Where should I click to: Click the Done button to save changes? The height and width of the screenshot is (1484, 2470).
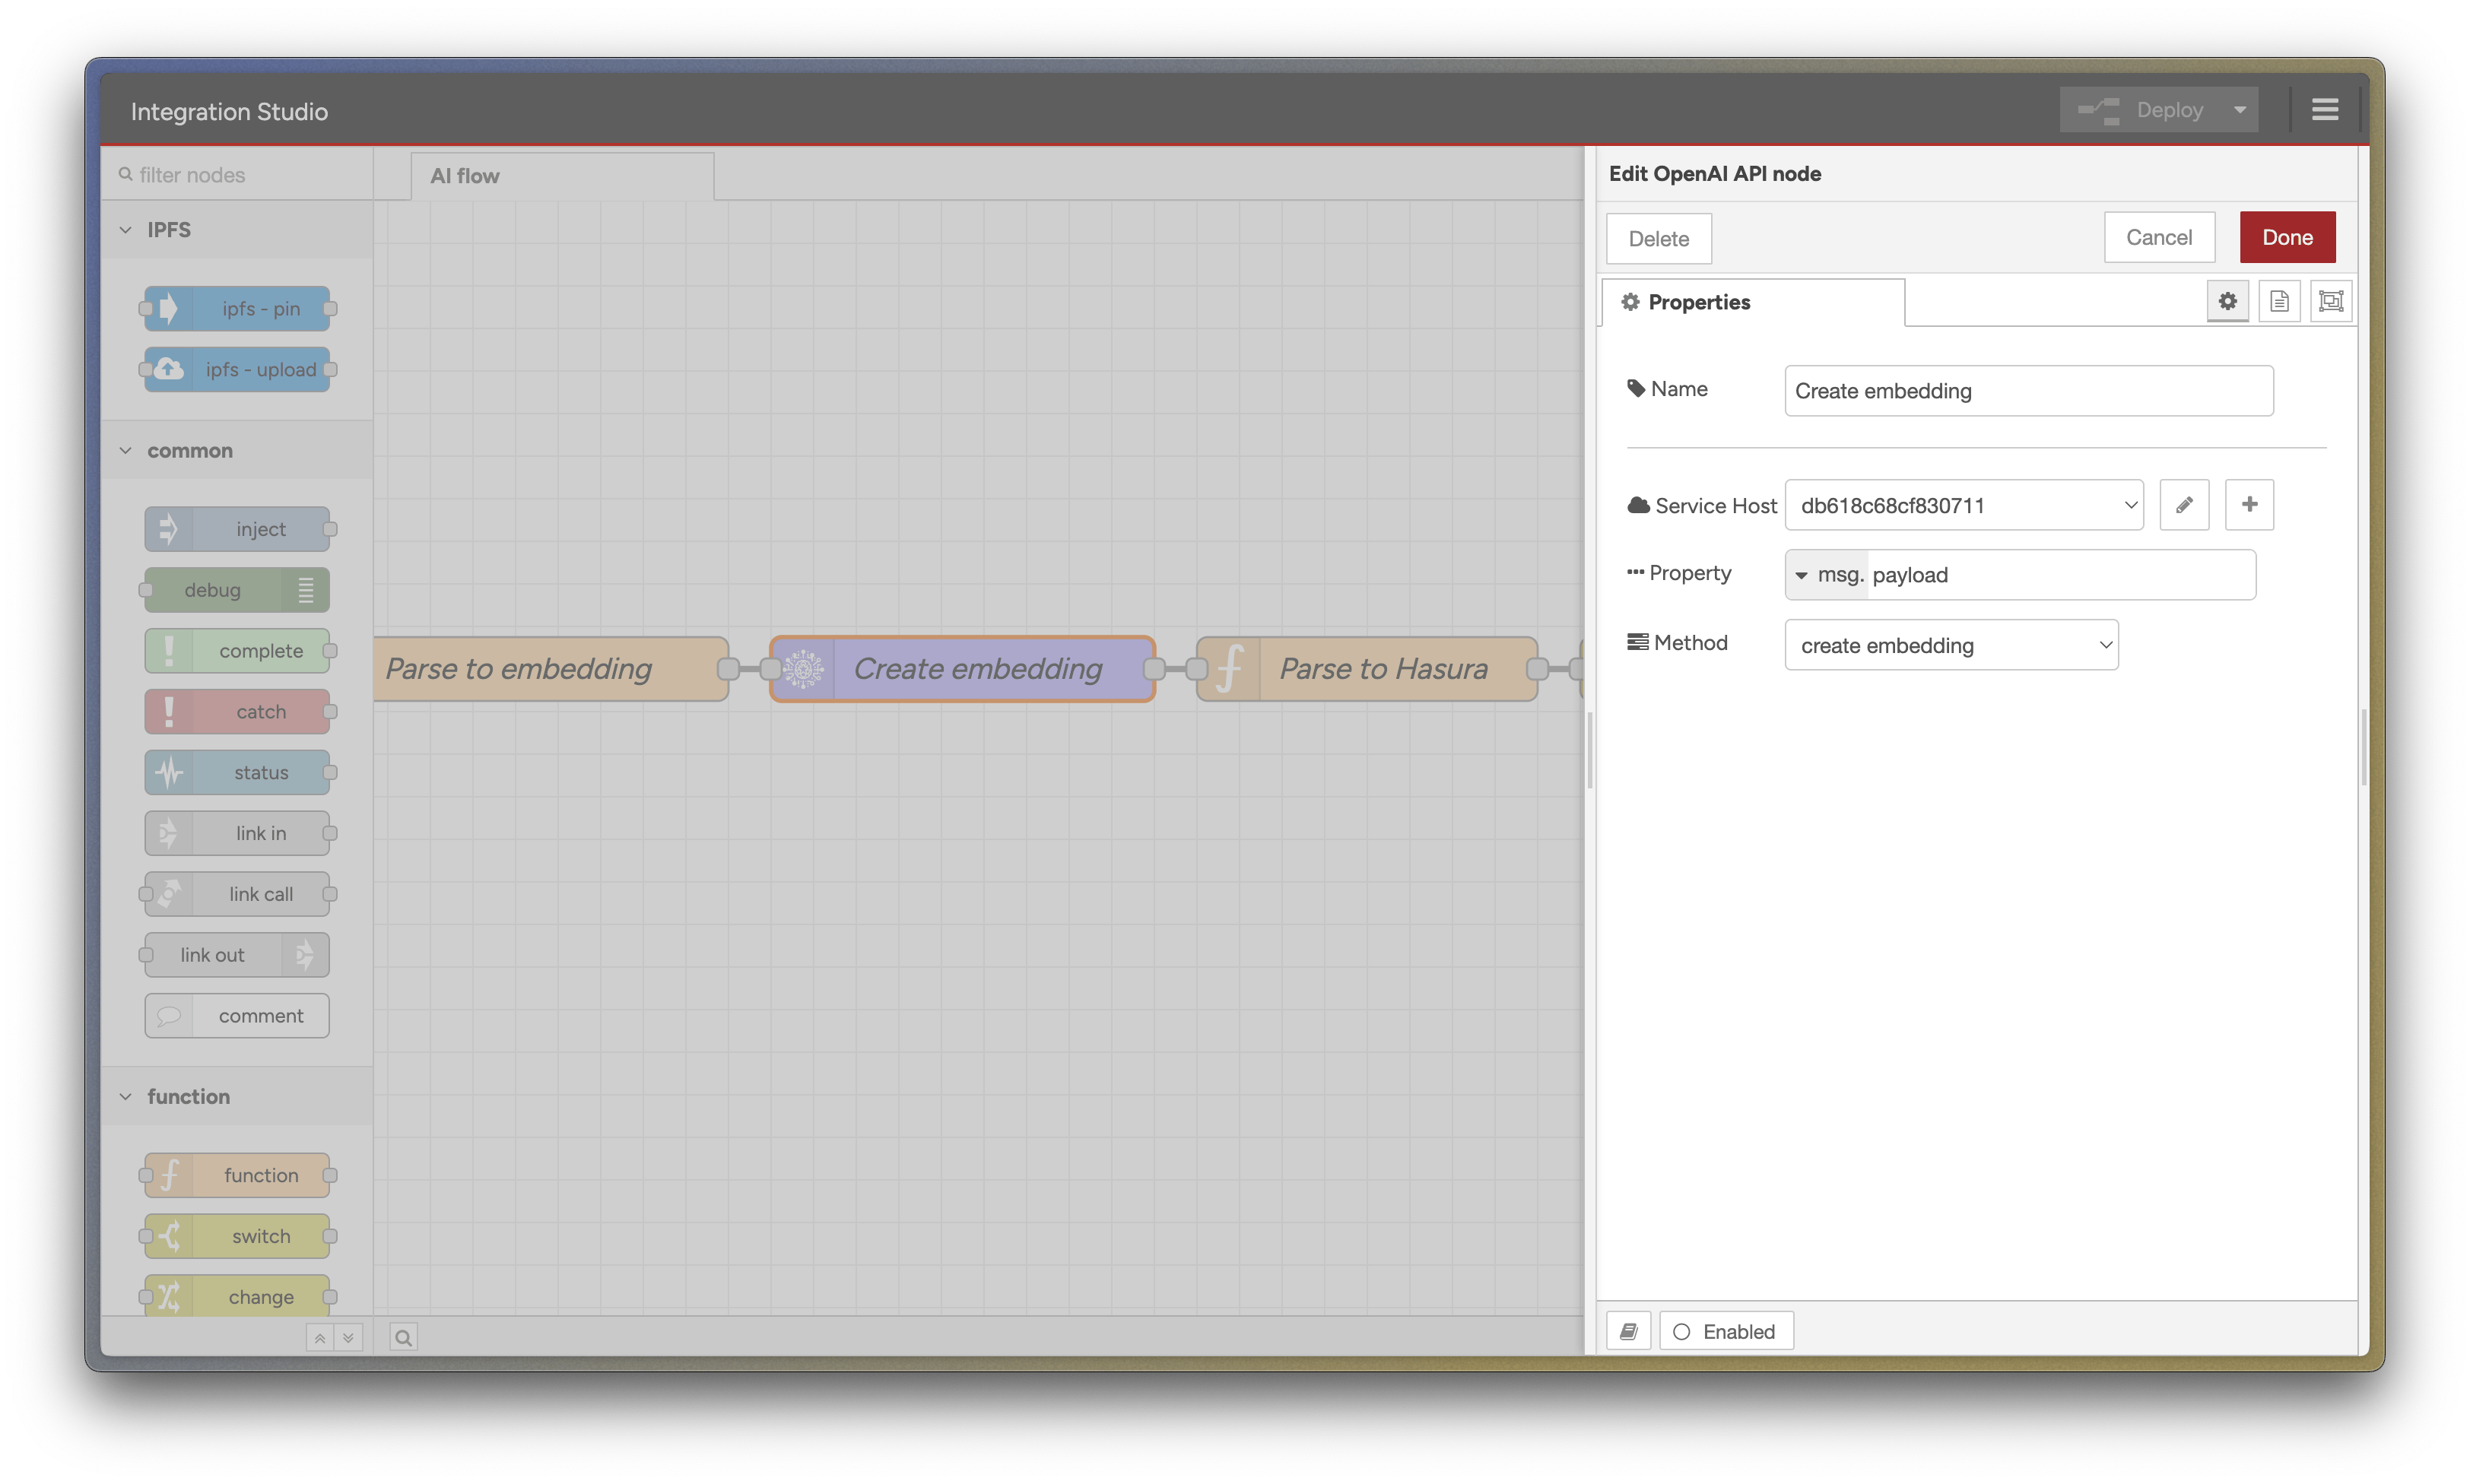(2288, 237)
